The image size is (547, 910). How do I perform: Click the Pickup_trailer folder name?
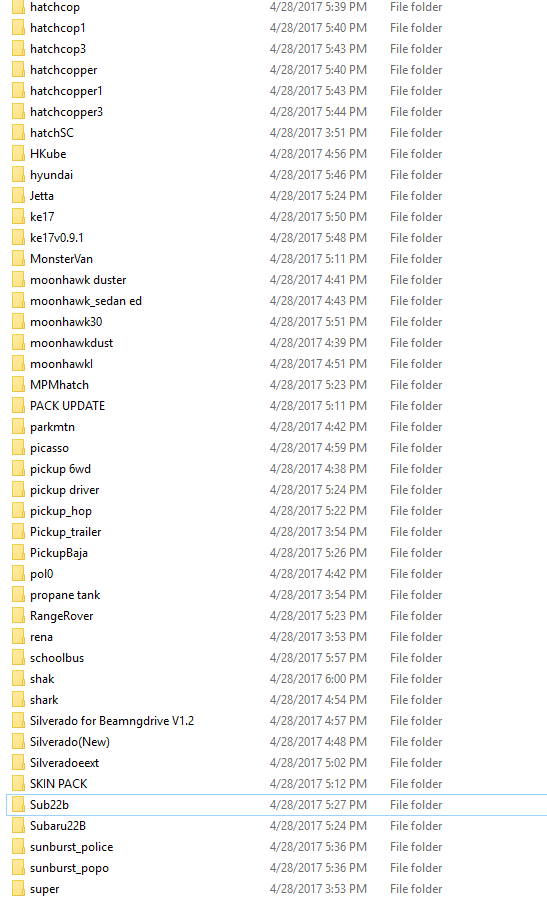coord(66,532)
